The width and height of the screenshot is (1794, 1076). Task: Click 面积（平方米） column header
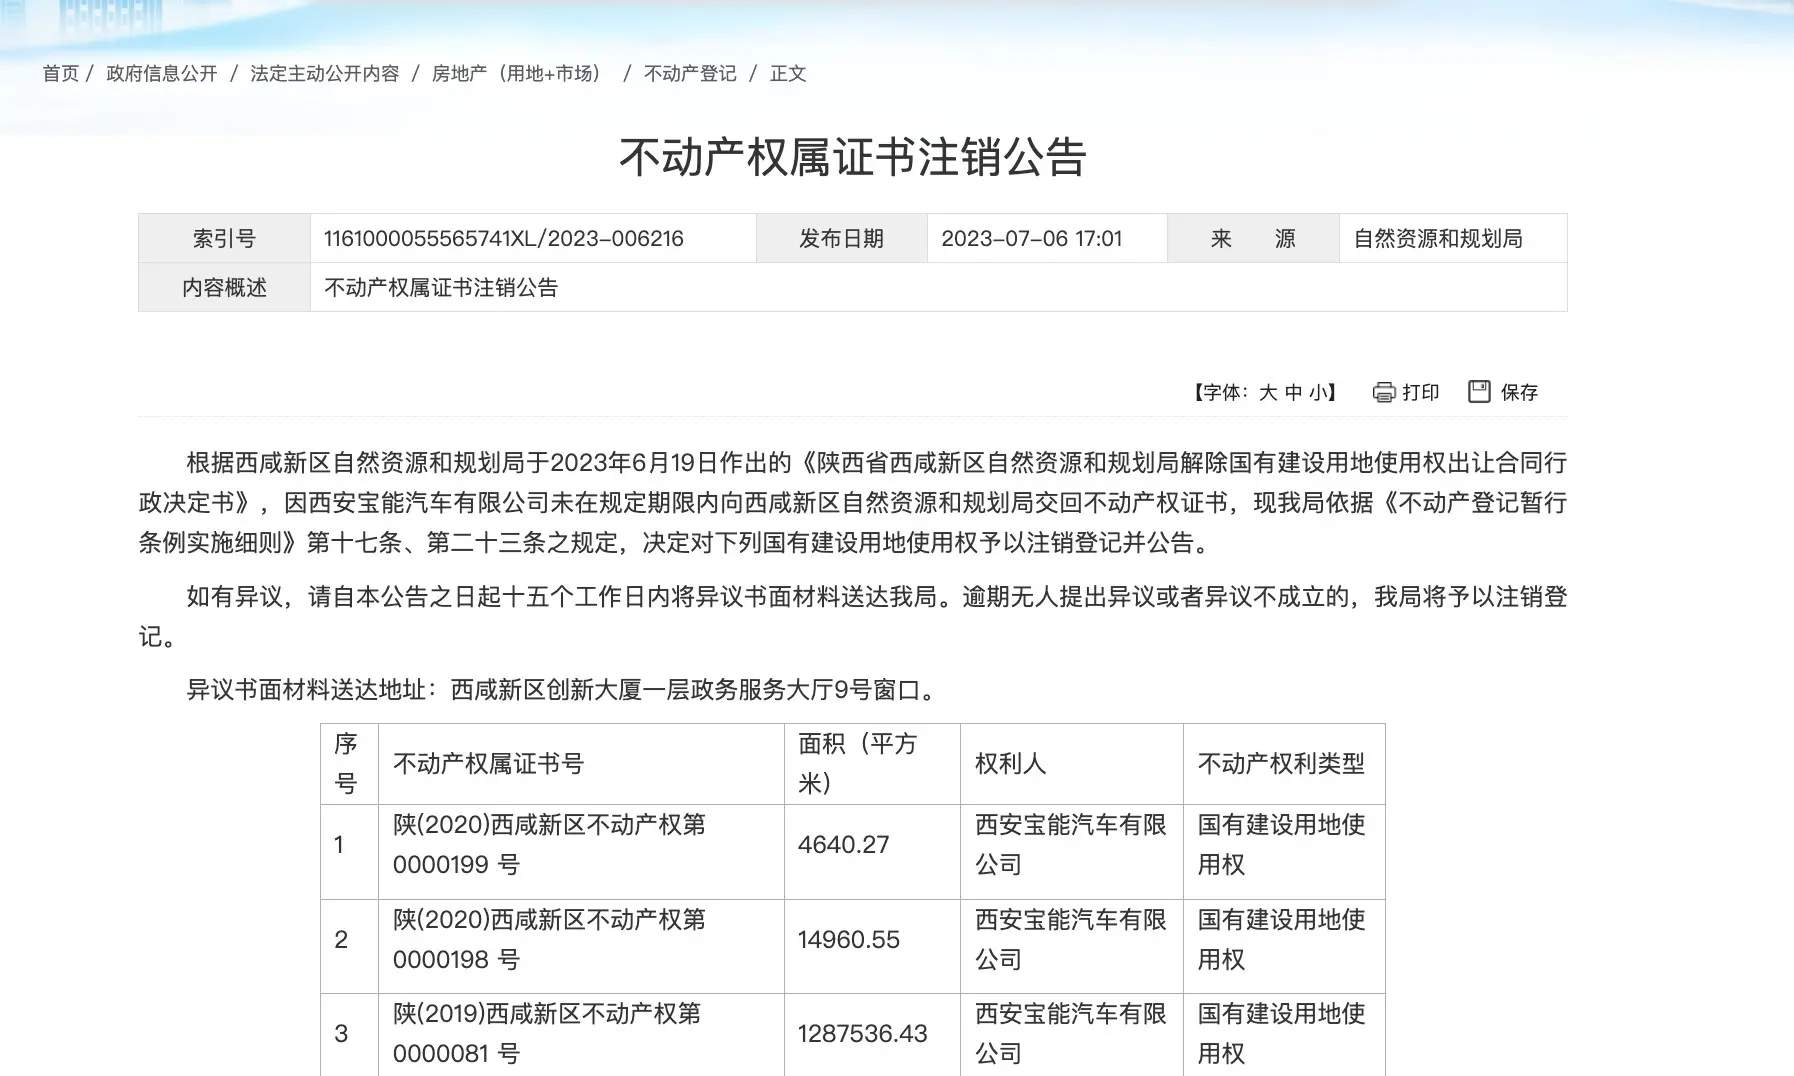point(873,764)
